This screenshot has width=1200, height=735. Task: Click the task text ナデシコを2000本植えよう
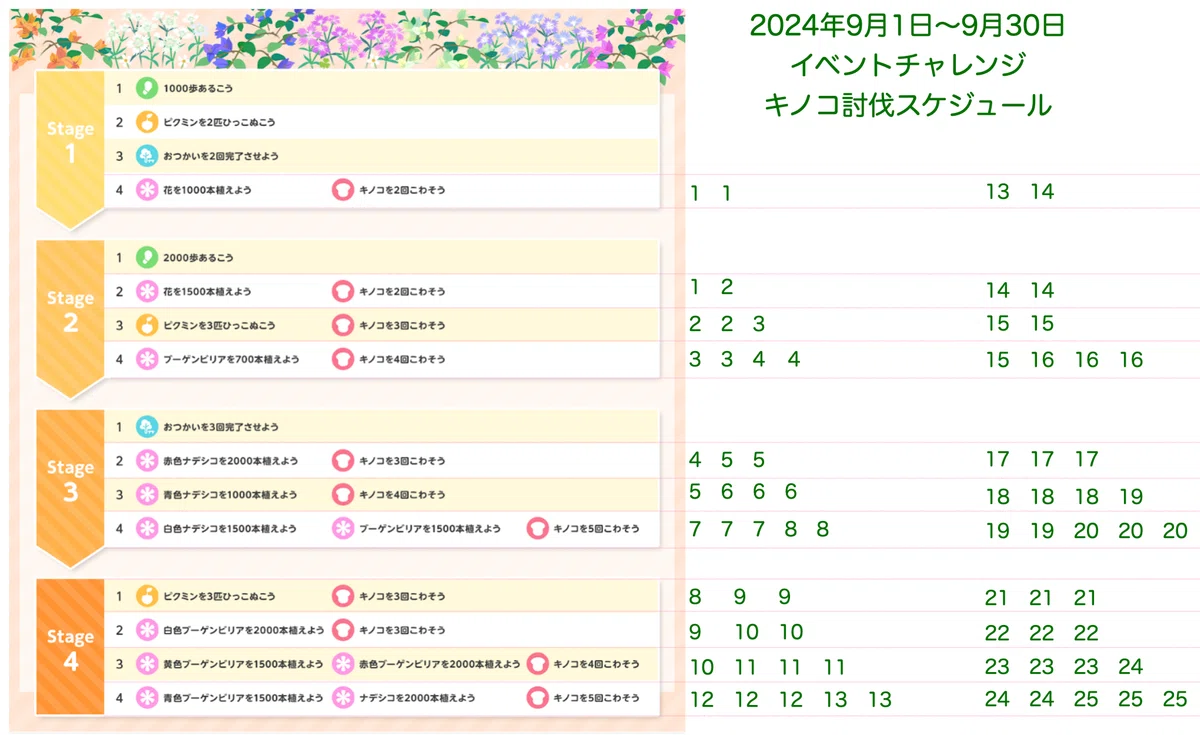417,698
